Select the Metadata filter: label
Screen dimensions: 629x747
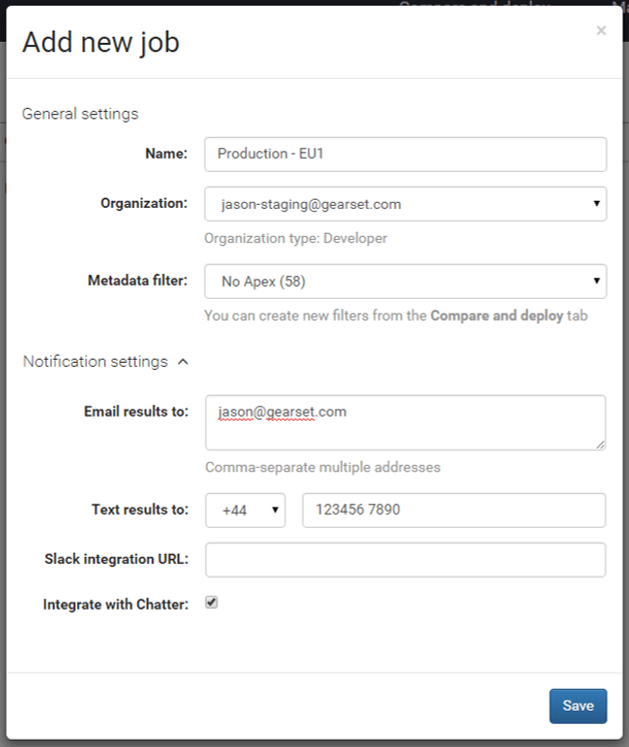tap(137, 281)
